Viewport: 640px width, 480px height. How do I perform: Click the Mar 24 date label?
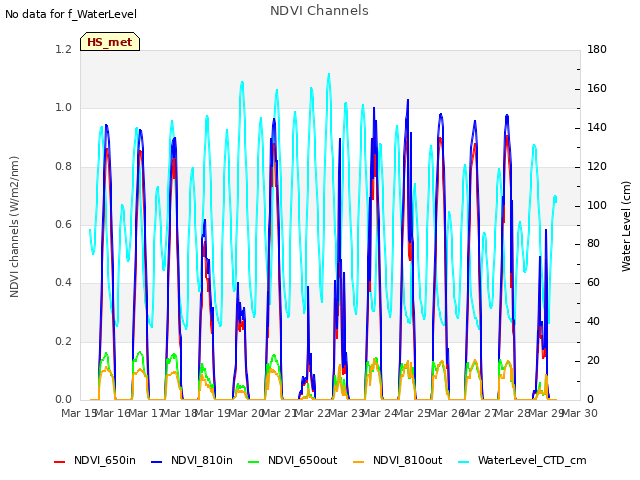(x=380, y=413)
